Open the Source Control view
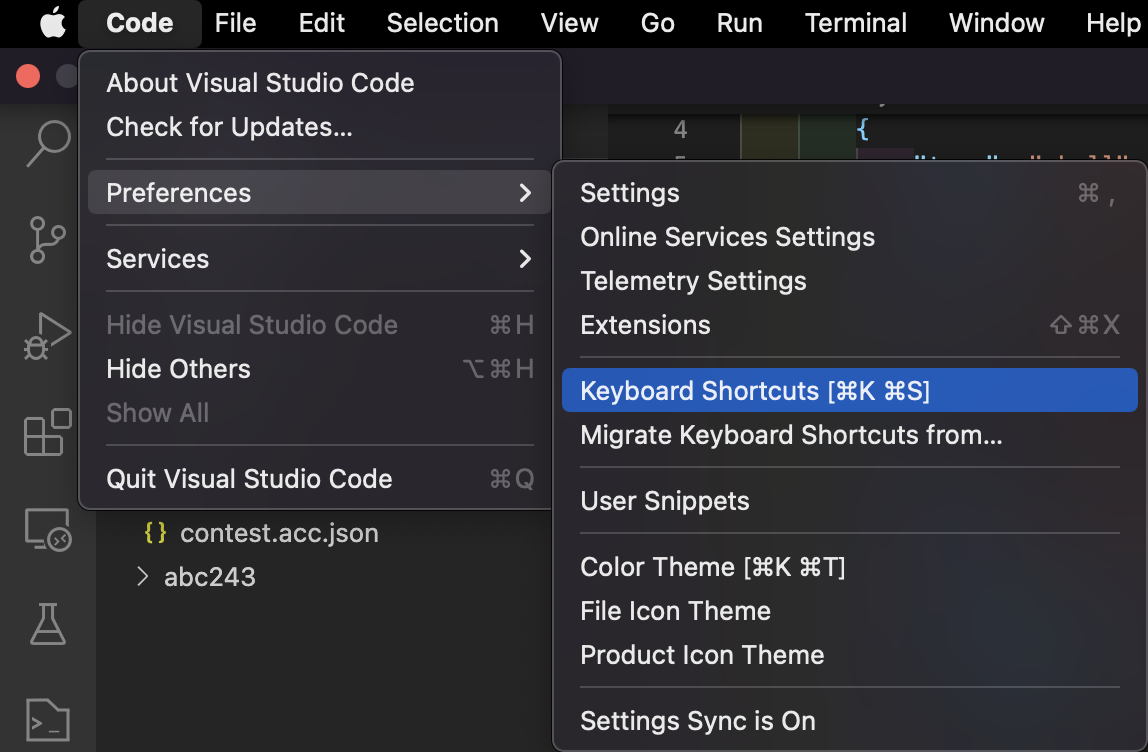Image resolution: width=1148 pixels, height=752 pixels. pyautogui.click(x=47, y=240)
